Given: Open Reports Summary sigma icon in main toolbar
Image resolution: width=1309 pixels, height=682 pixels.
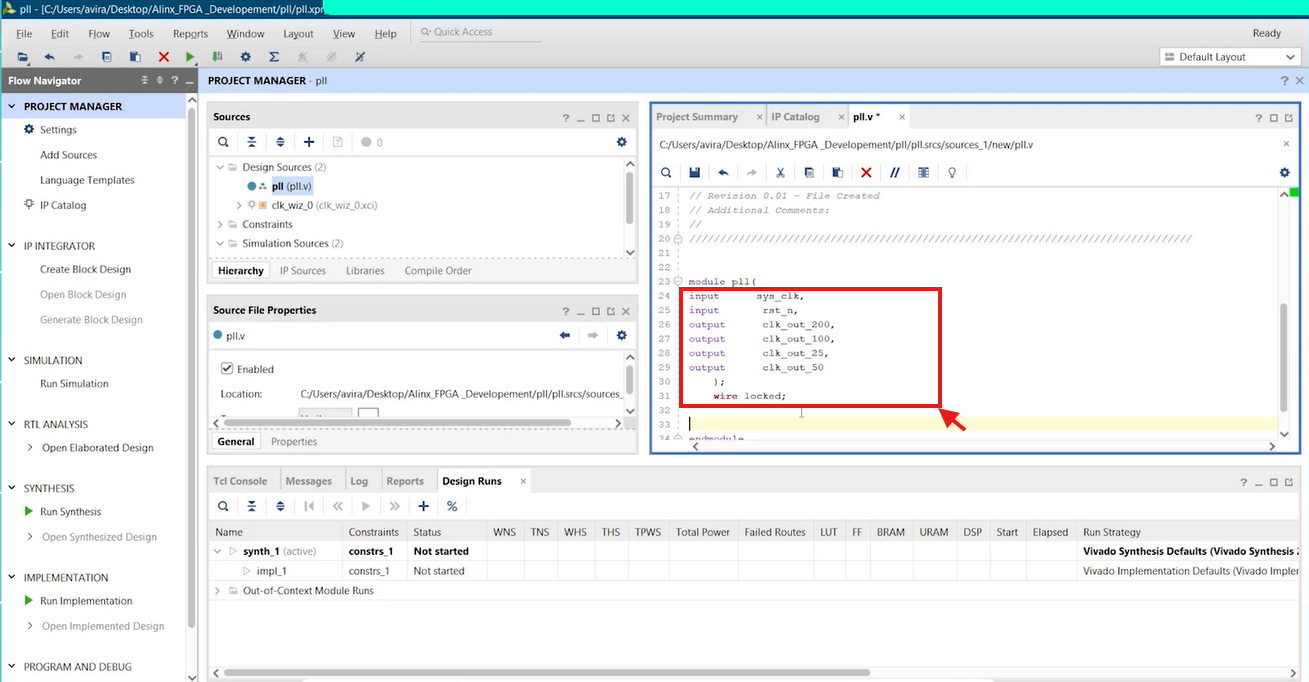Looking at the screenshot, I should [x=274, y=58].
